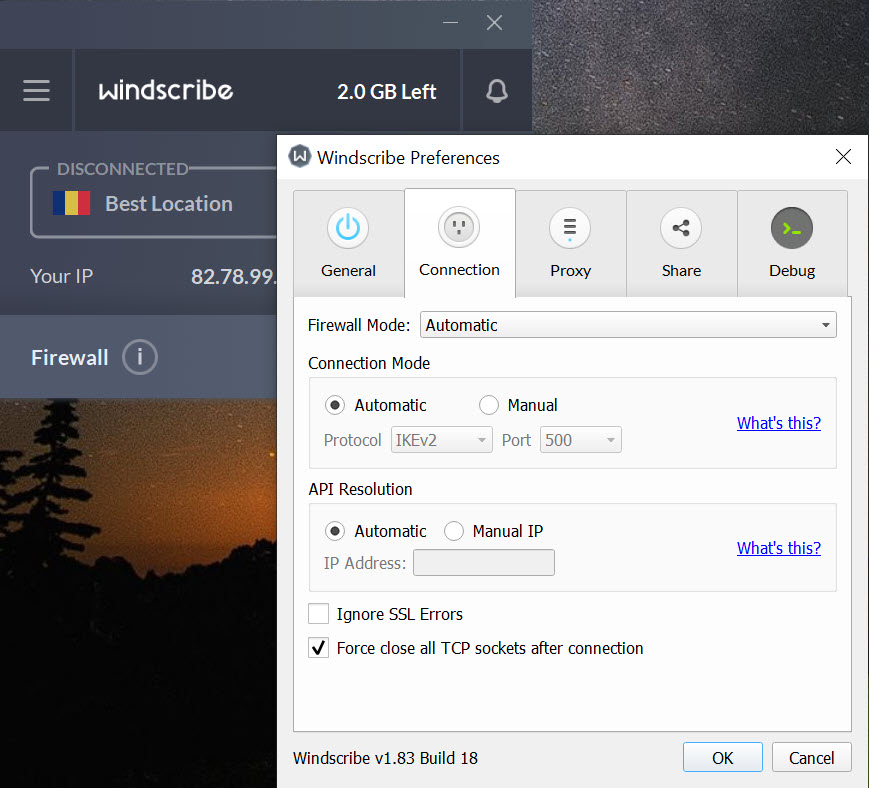Open the Windscribe hamburger menu
Screen dimensions: 869x788
[x=37, y=91]
